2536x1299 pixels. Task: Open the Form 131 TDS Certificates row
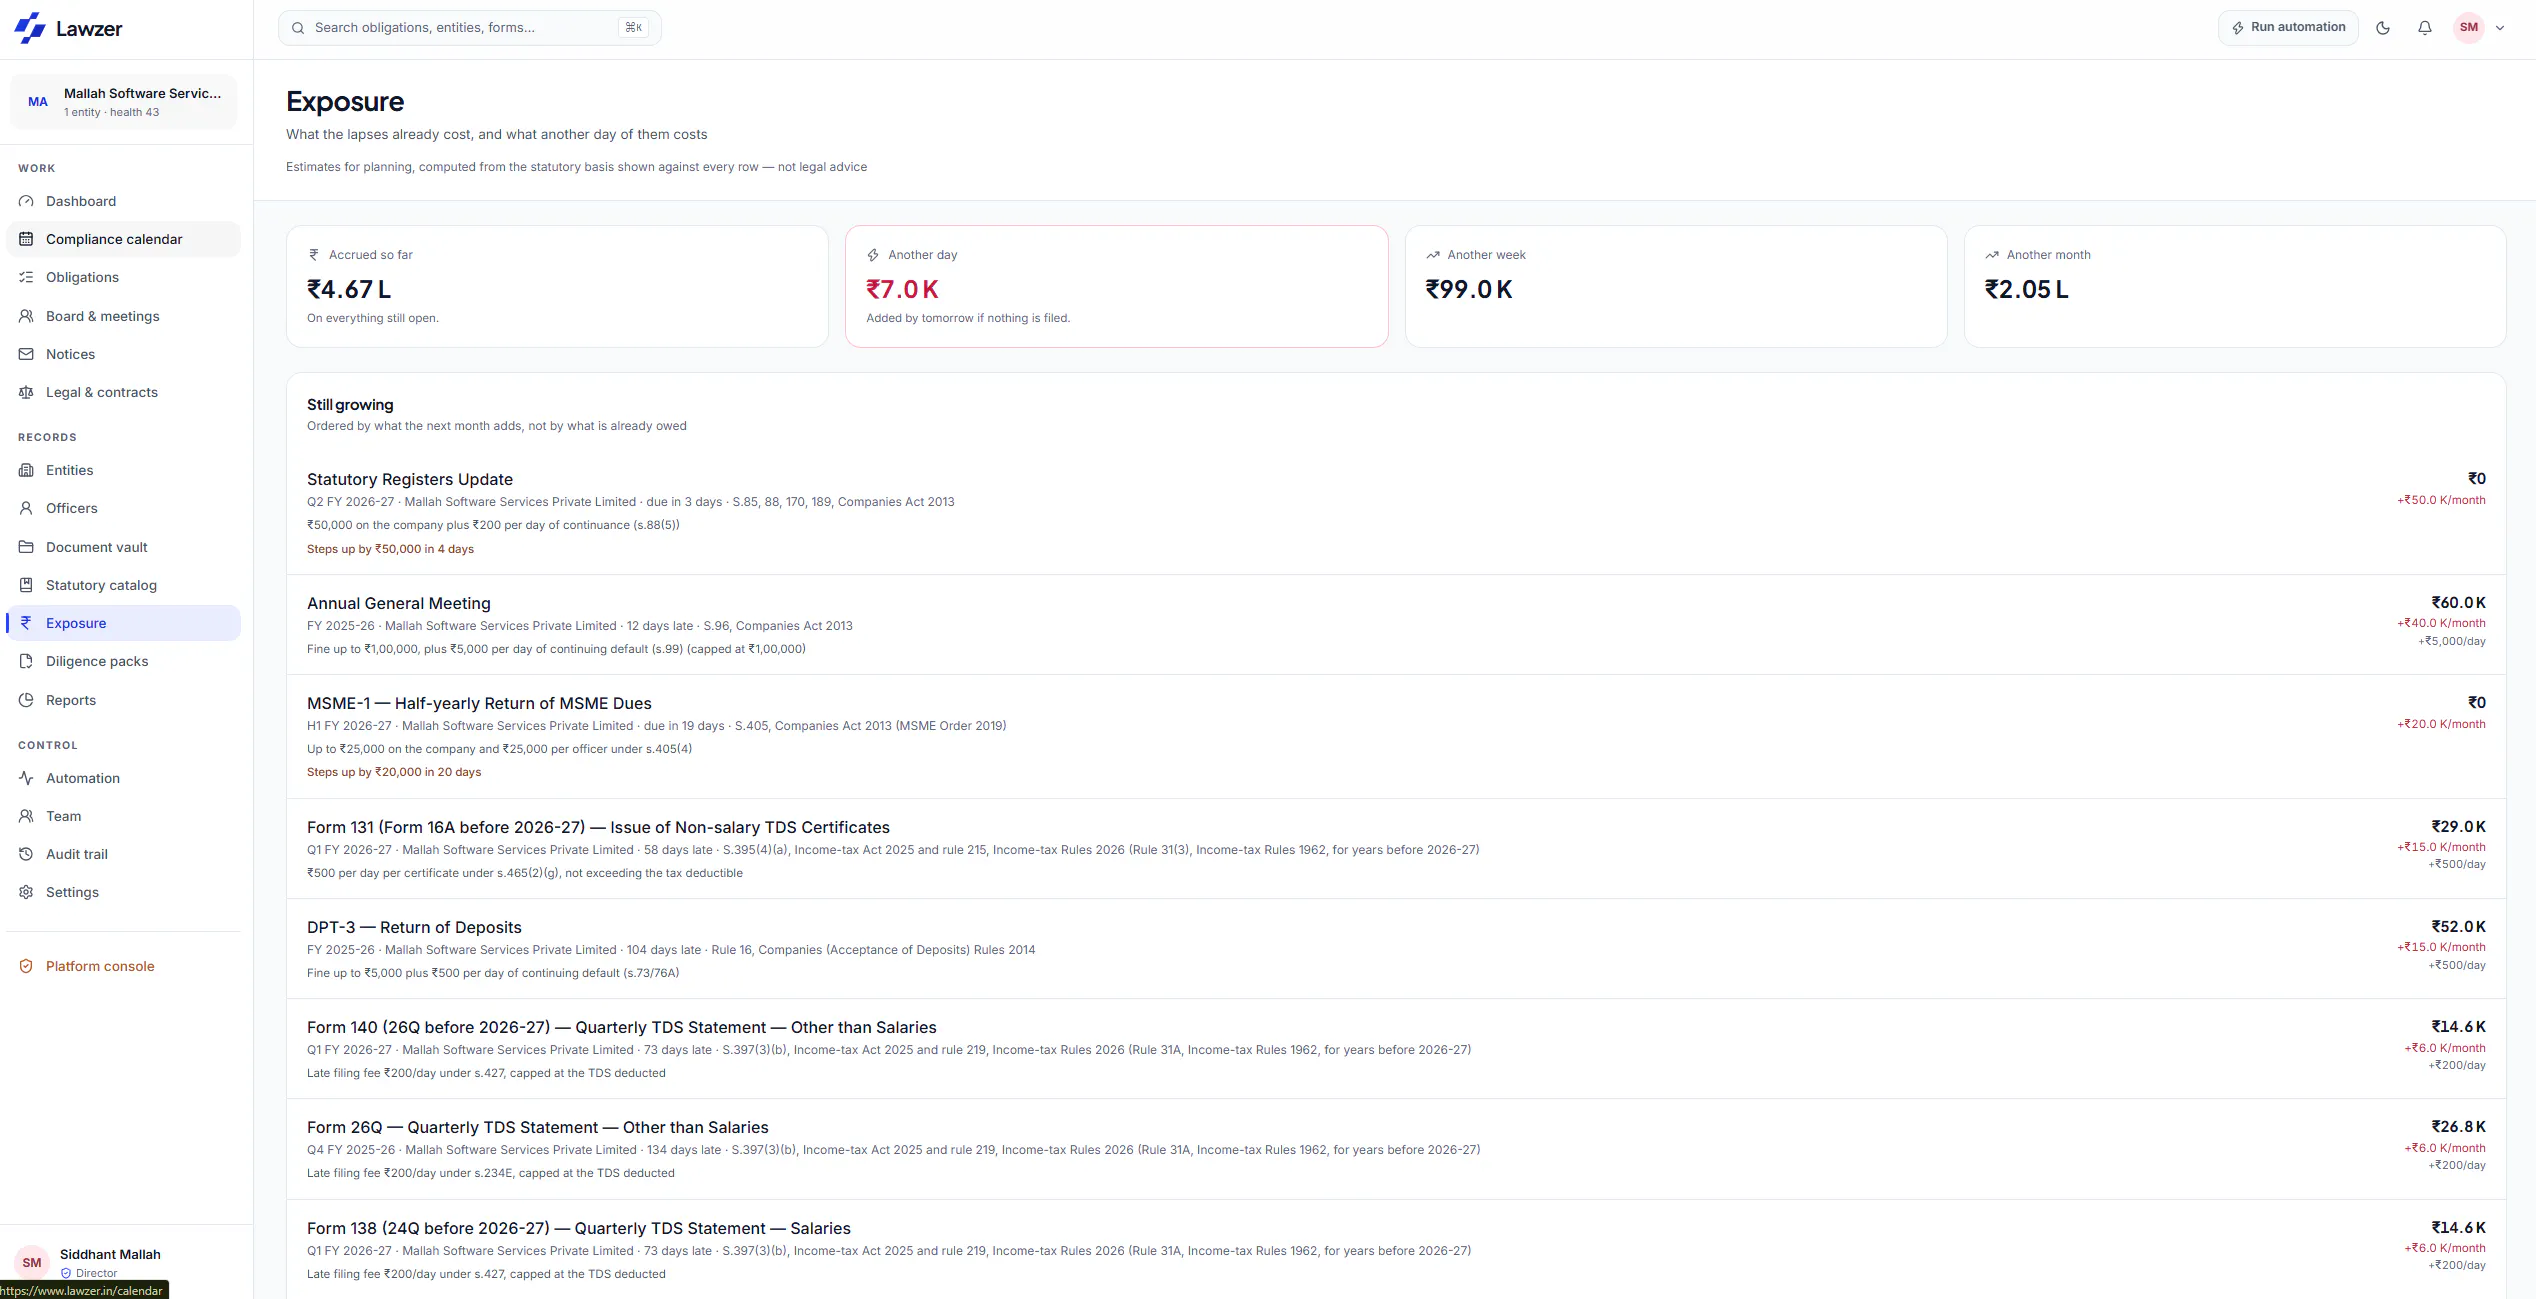tap(1396, 849)
